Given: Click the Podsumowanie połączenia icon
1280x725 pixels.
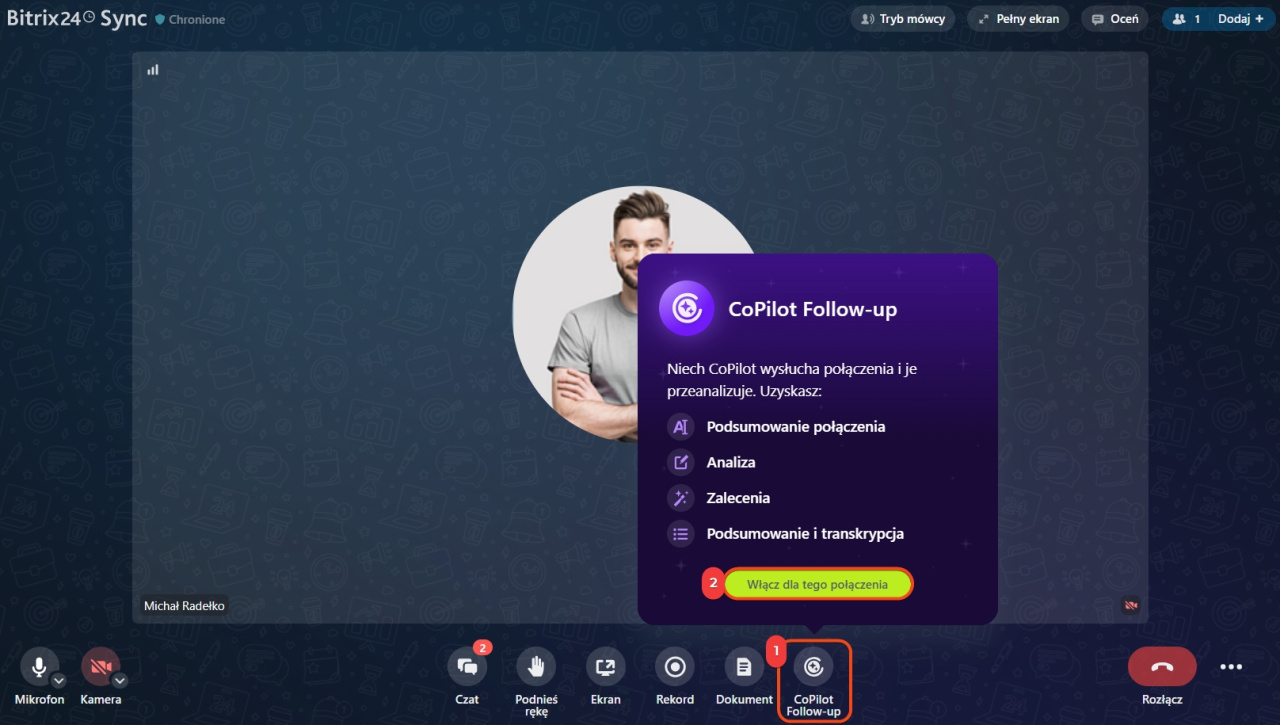Looking at the screenshot, I should [681, 427].
